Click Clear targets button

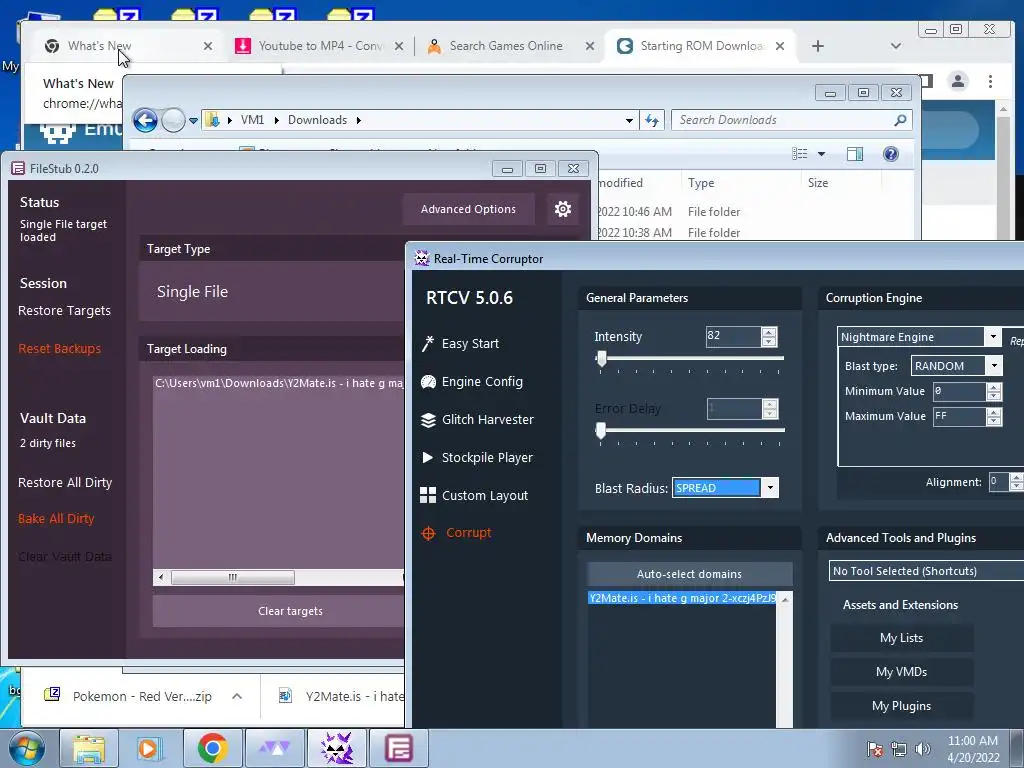click(290, 611)
